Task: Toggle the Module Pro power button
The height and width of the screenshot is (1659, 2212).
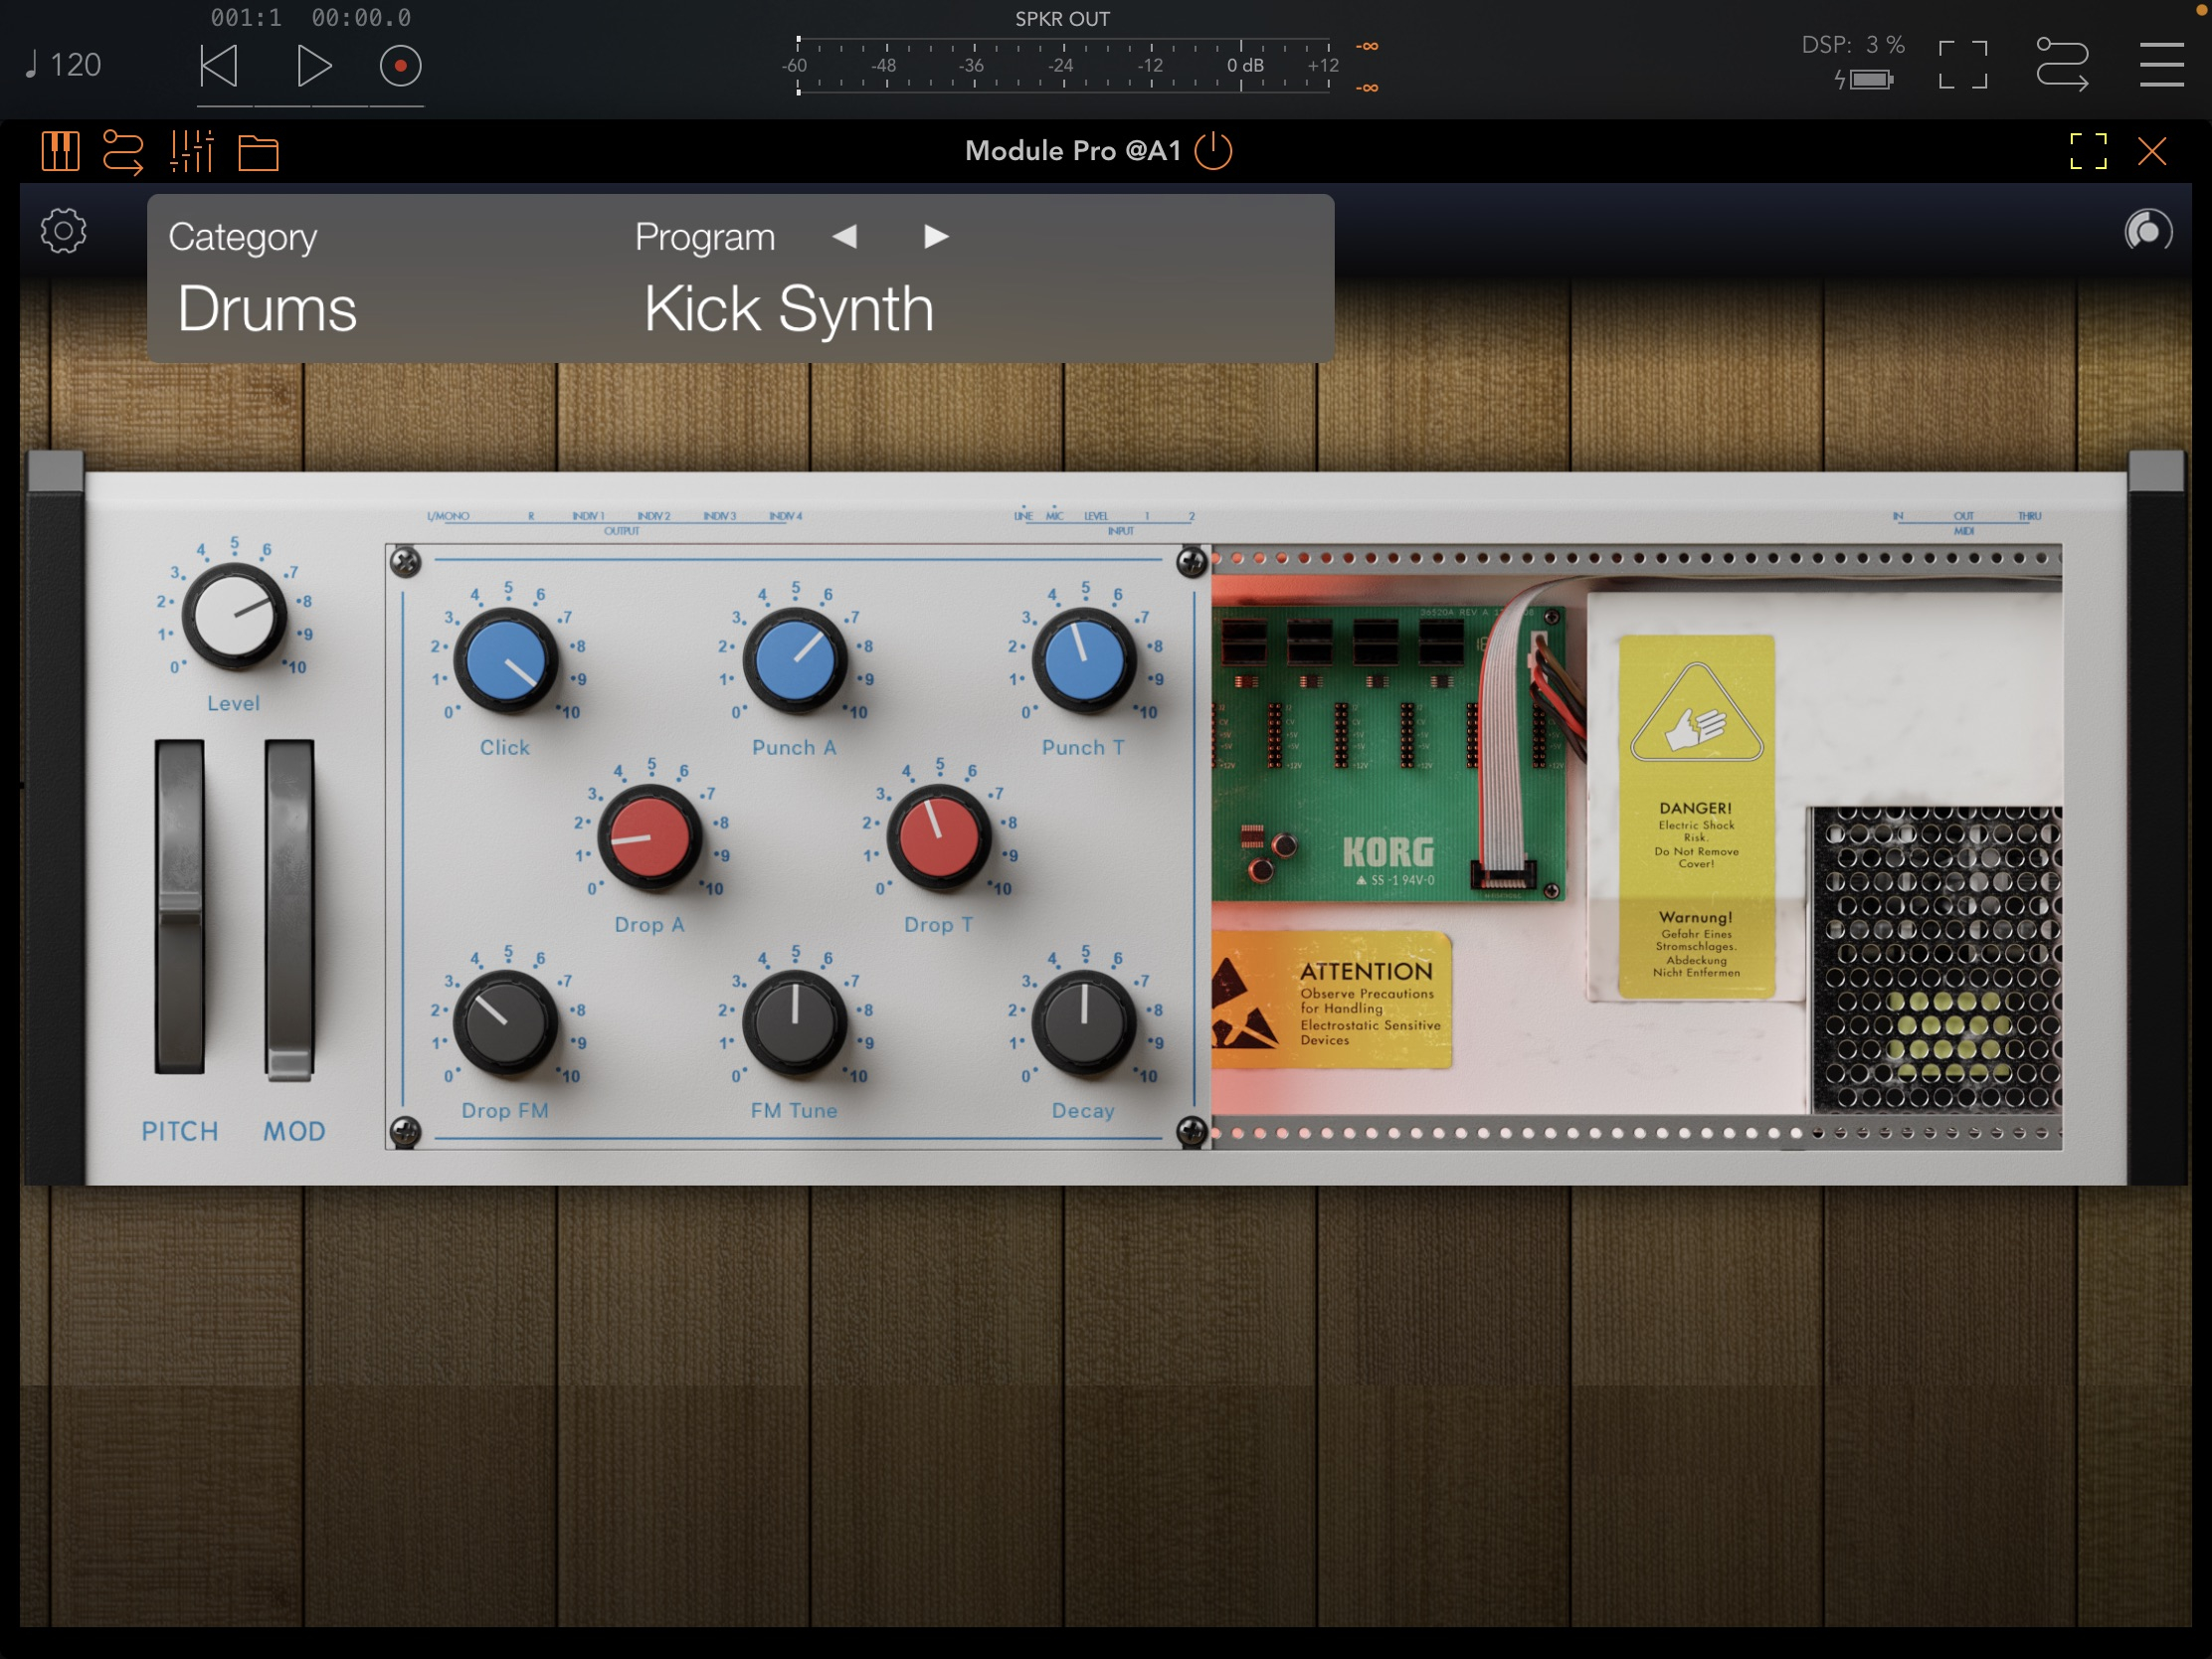Action: [x=1213, y=151]
